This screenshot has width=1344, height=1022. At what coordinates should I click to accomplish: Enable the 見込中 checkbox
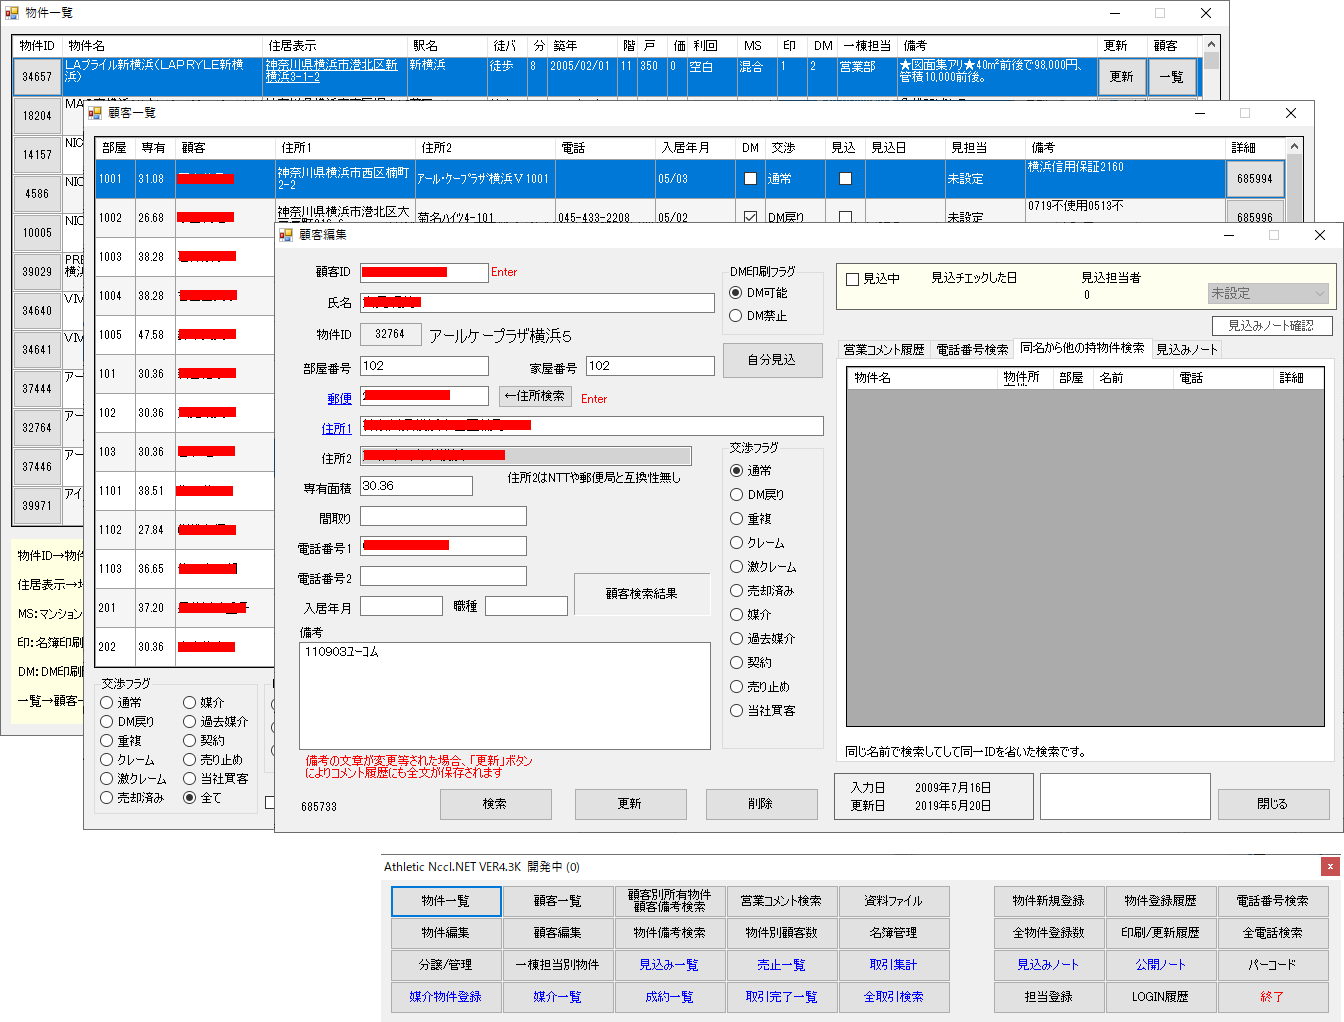point(853,280)
